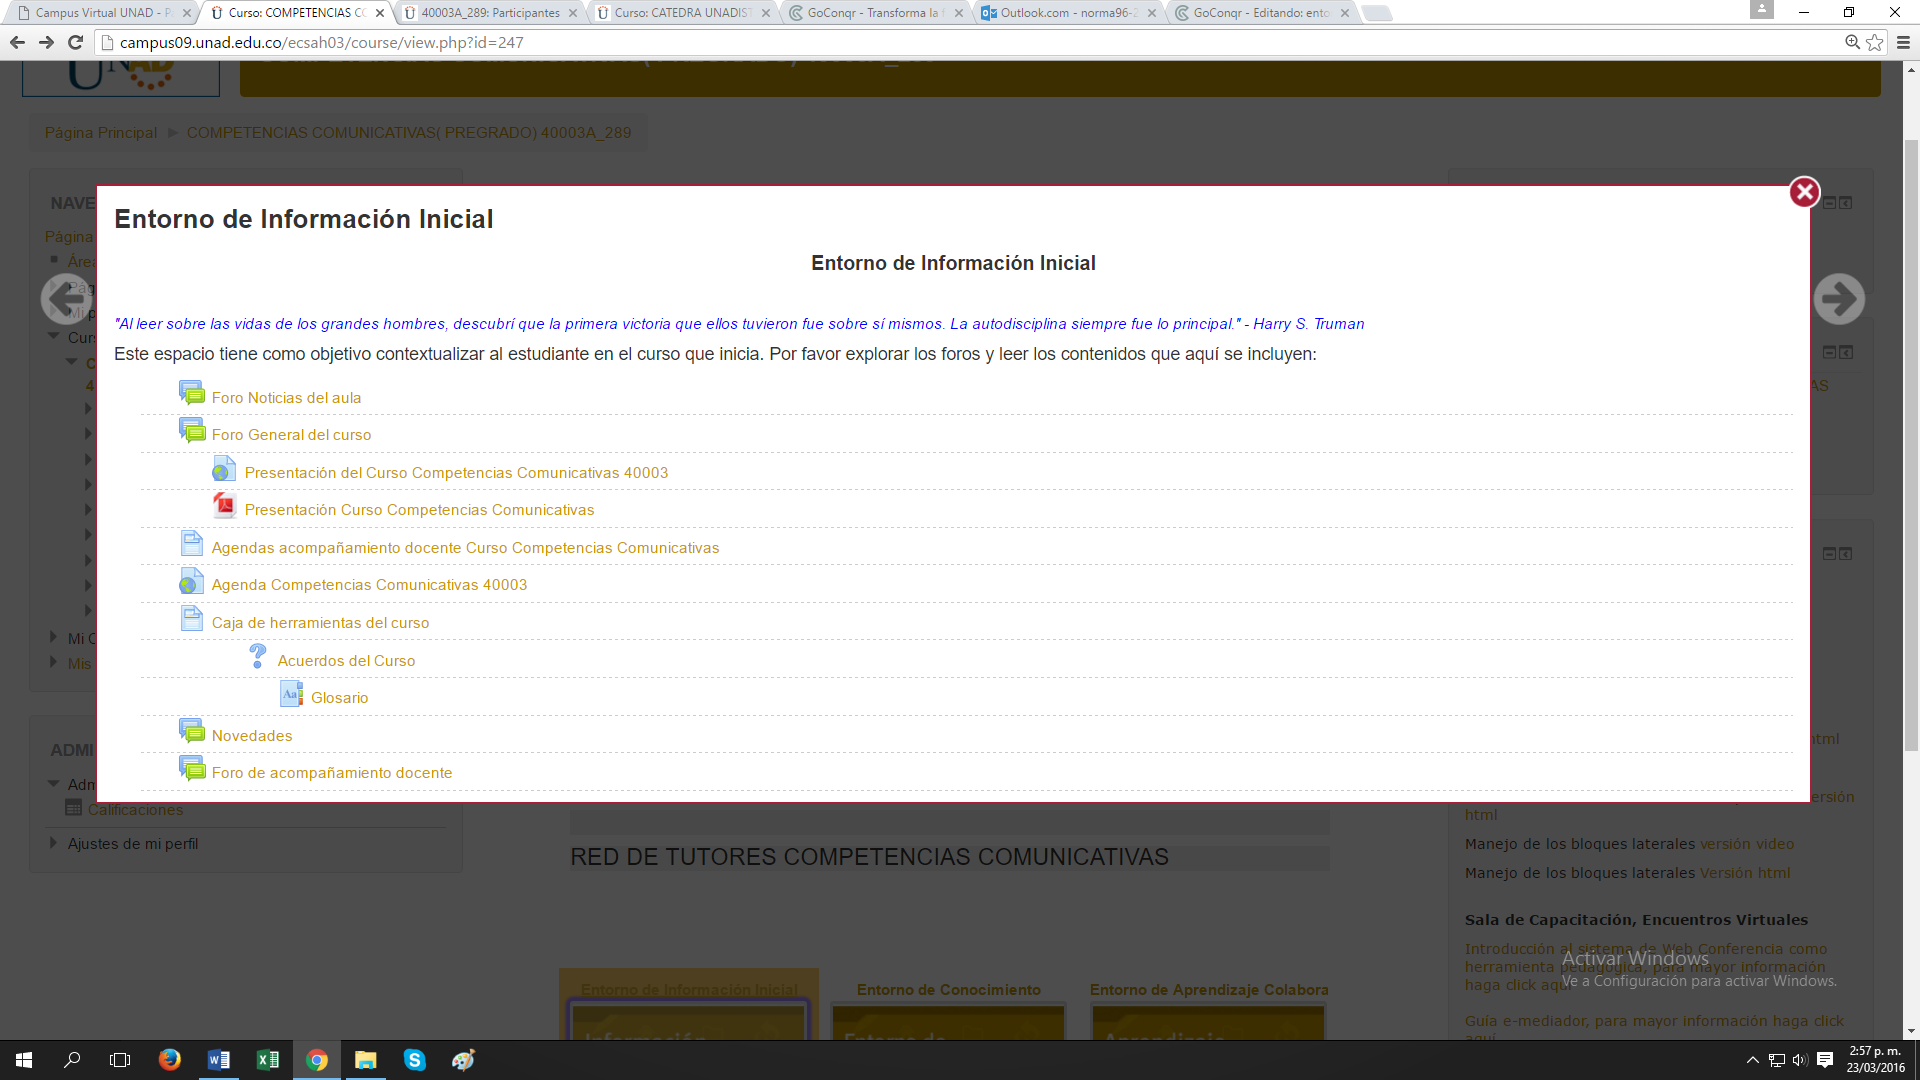Switch to the Outlook.com browser tab
Viewport: 1920px width, 1080px height.
(1067, 13)
